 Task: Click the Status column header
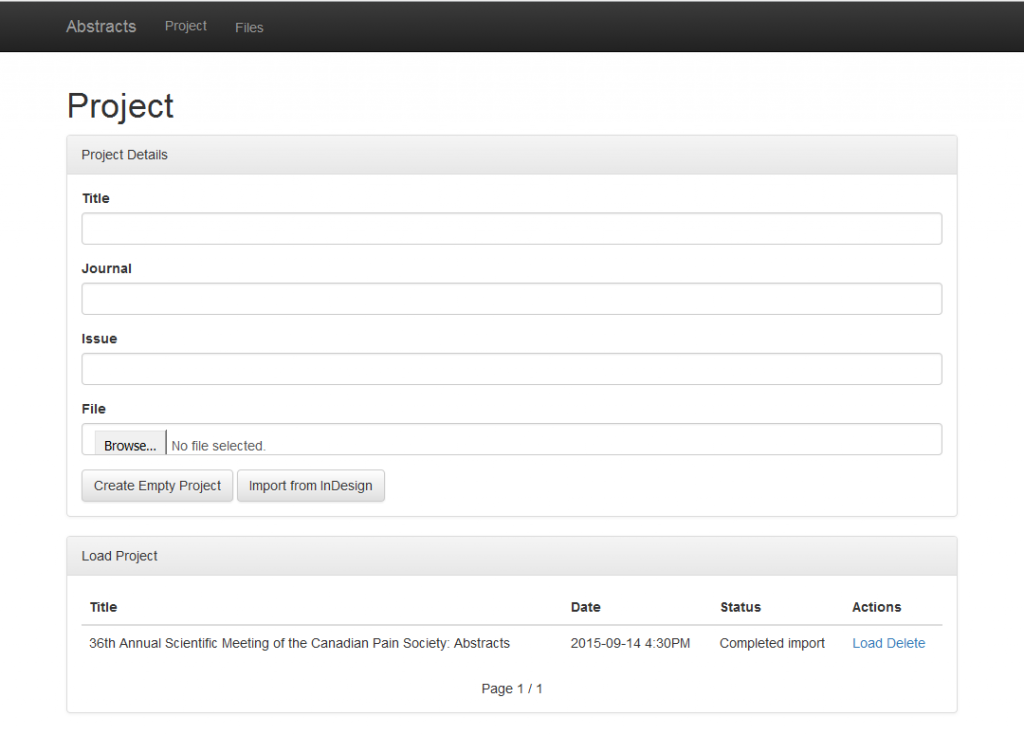[740, 607]
